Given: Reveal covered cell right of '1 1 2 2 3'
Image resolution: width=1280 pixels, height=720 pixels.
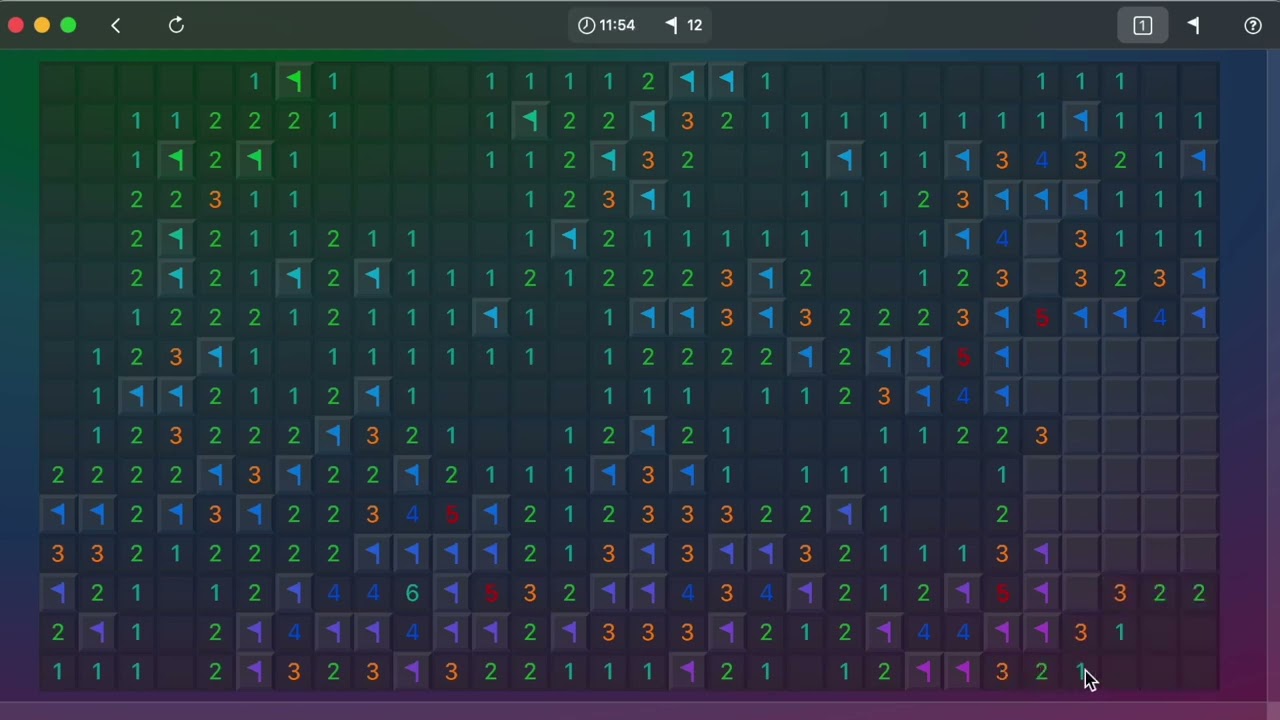Looking at the screenshot, I should (1081, 436).
